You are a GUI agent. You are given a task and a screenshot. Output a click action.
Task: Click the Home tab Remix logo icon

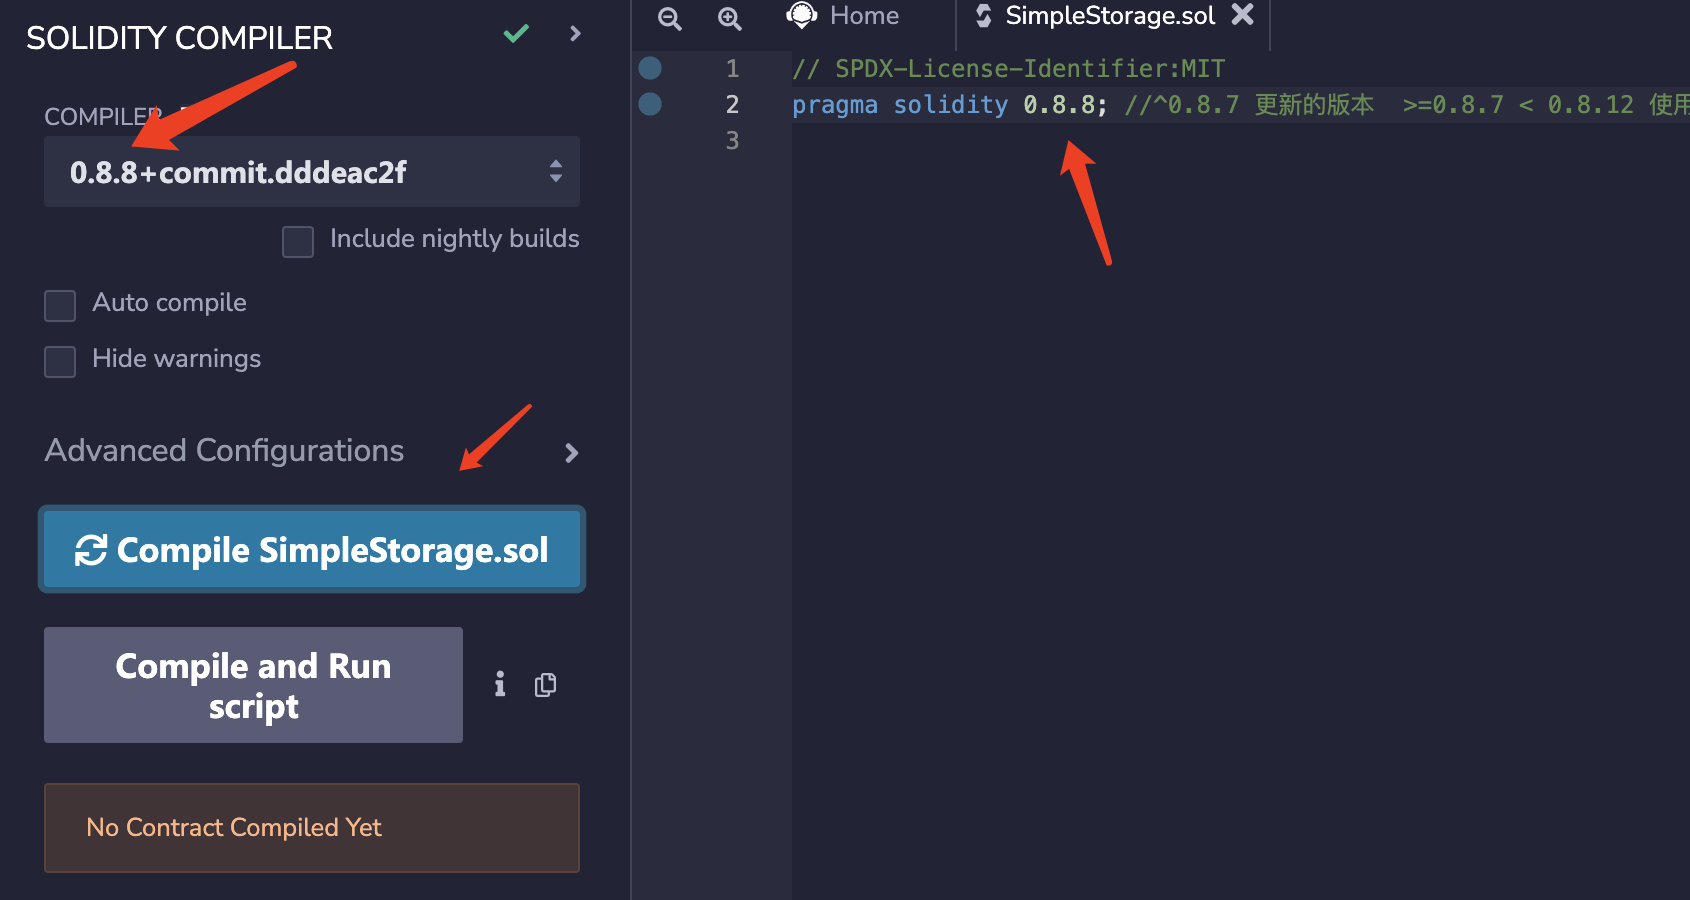[x=802, y=15]
